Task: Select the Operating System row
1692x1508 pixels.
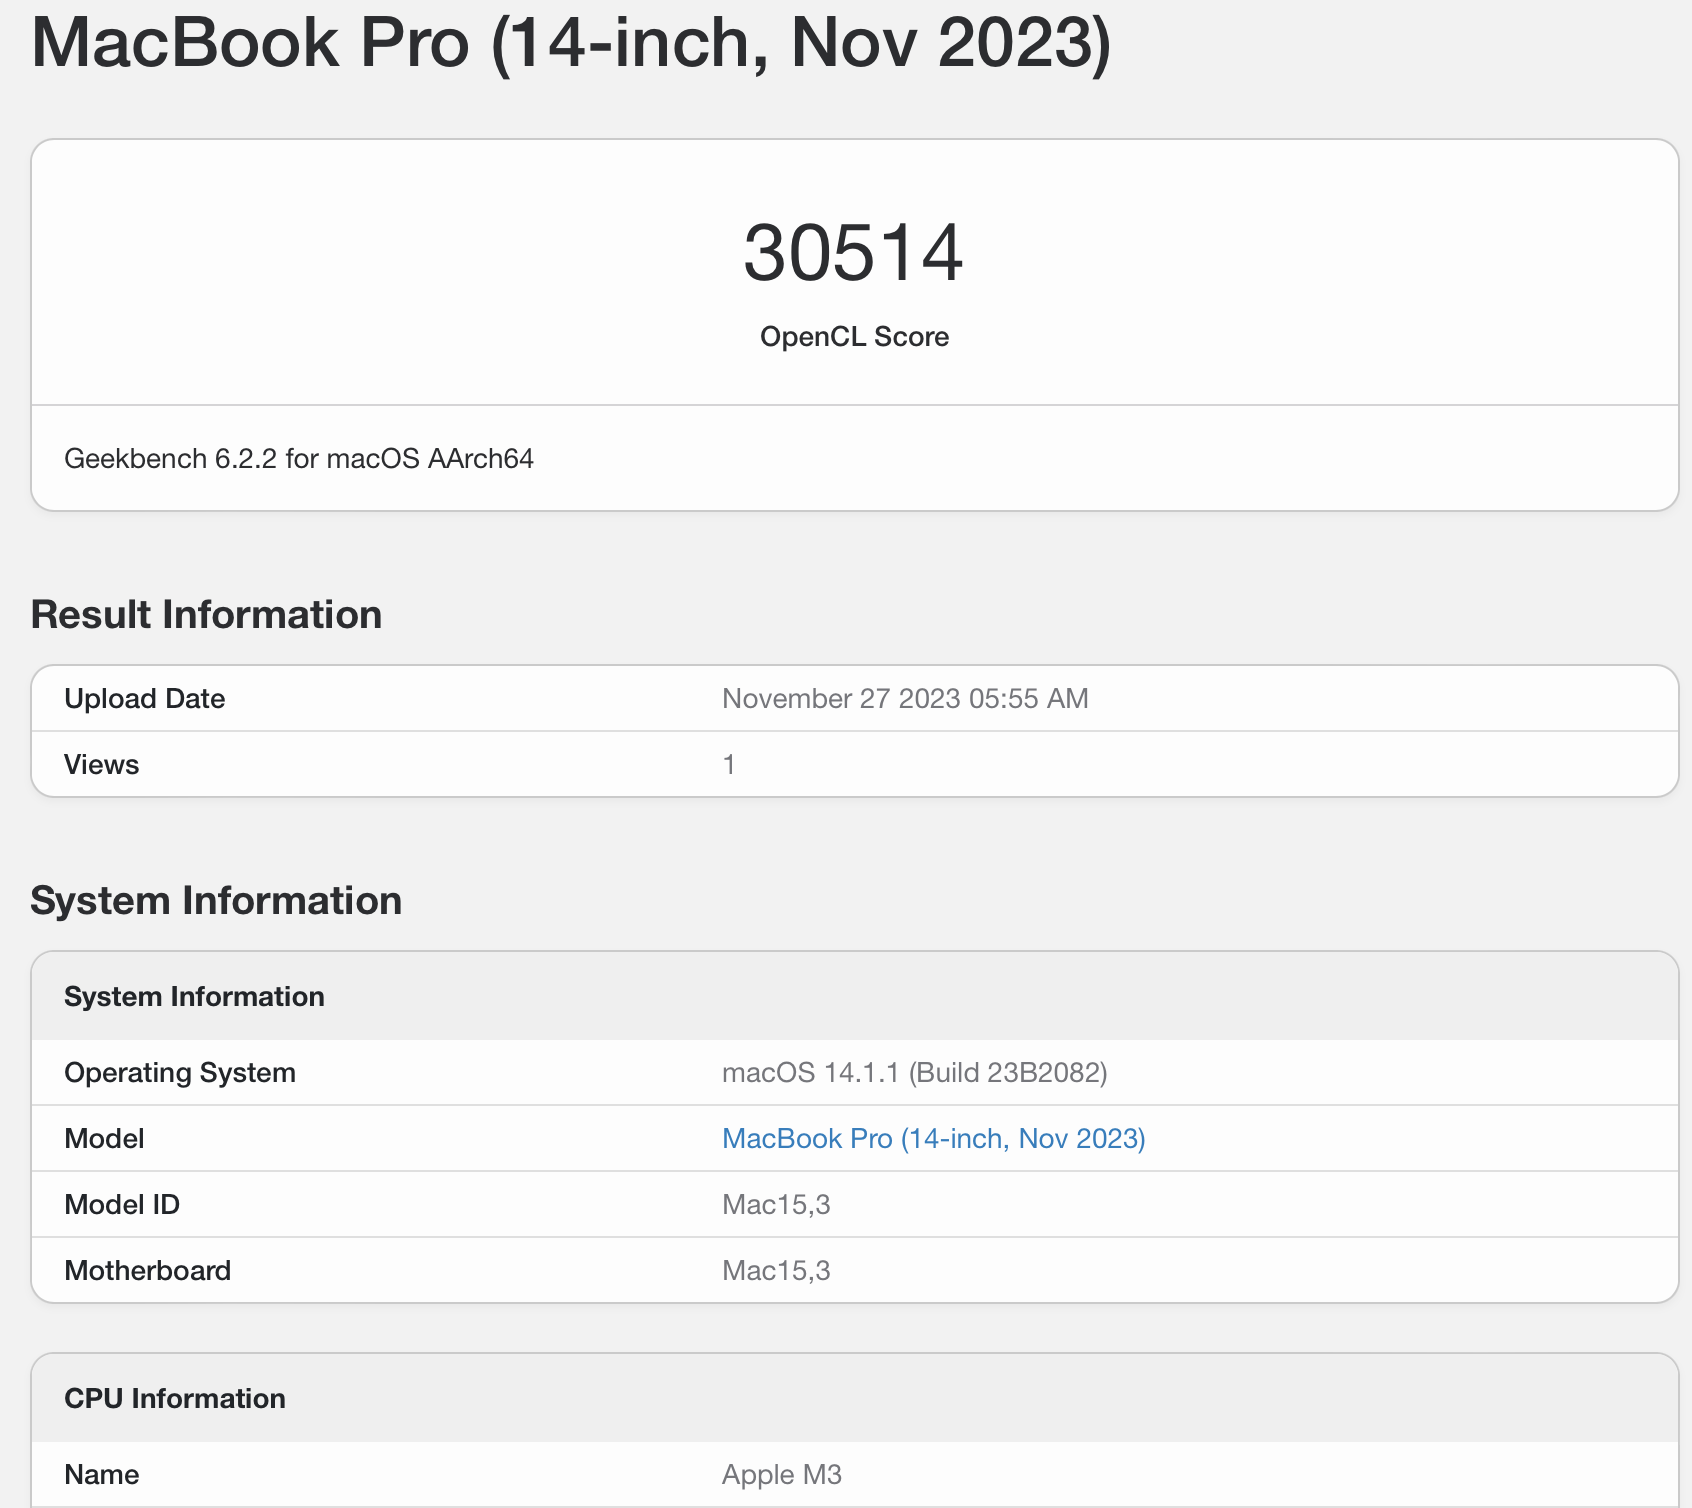Action: pyautogui.click(x=180, y=1072)
